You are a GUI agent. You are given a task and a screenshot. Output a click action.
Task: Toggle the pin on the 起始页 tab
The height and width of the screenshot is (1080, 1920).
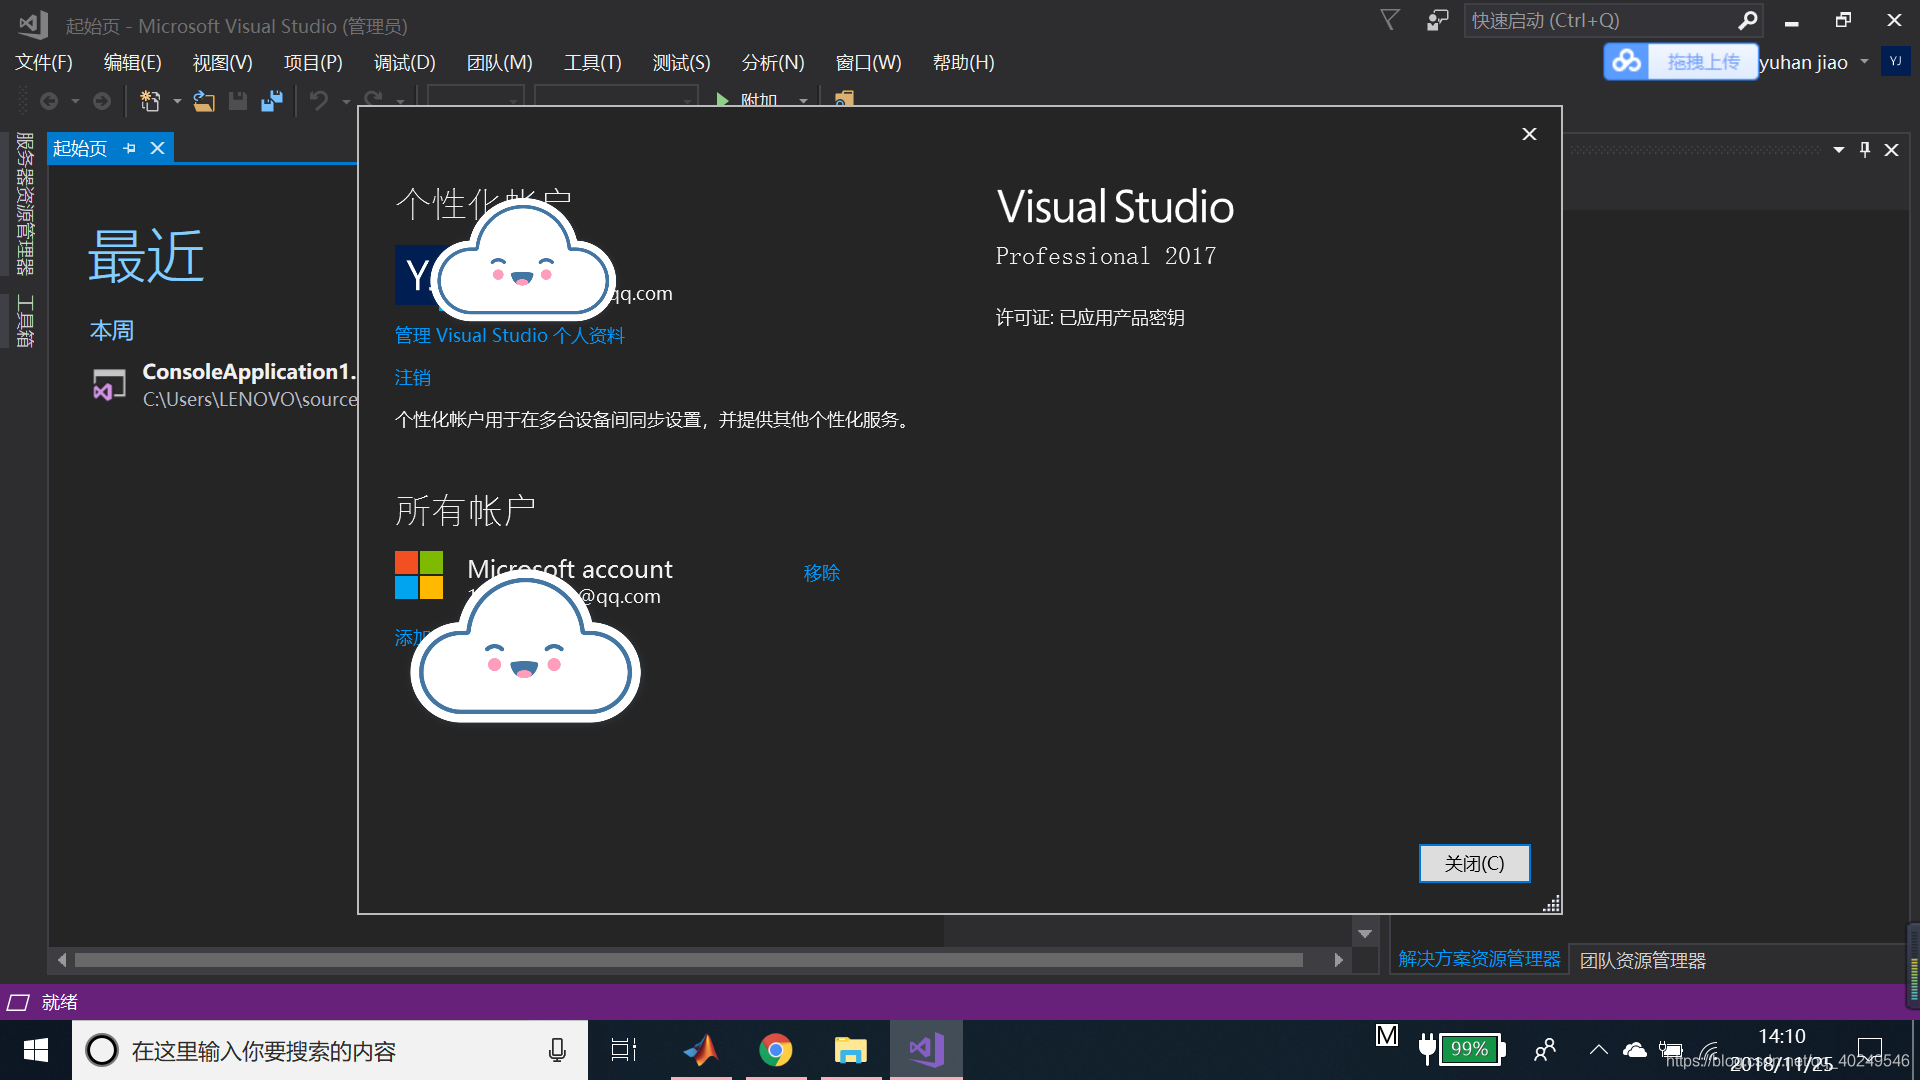129,148
